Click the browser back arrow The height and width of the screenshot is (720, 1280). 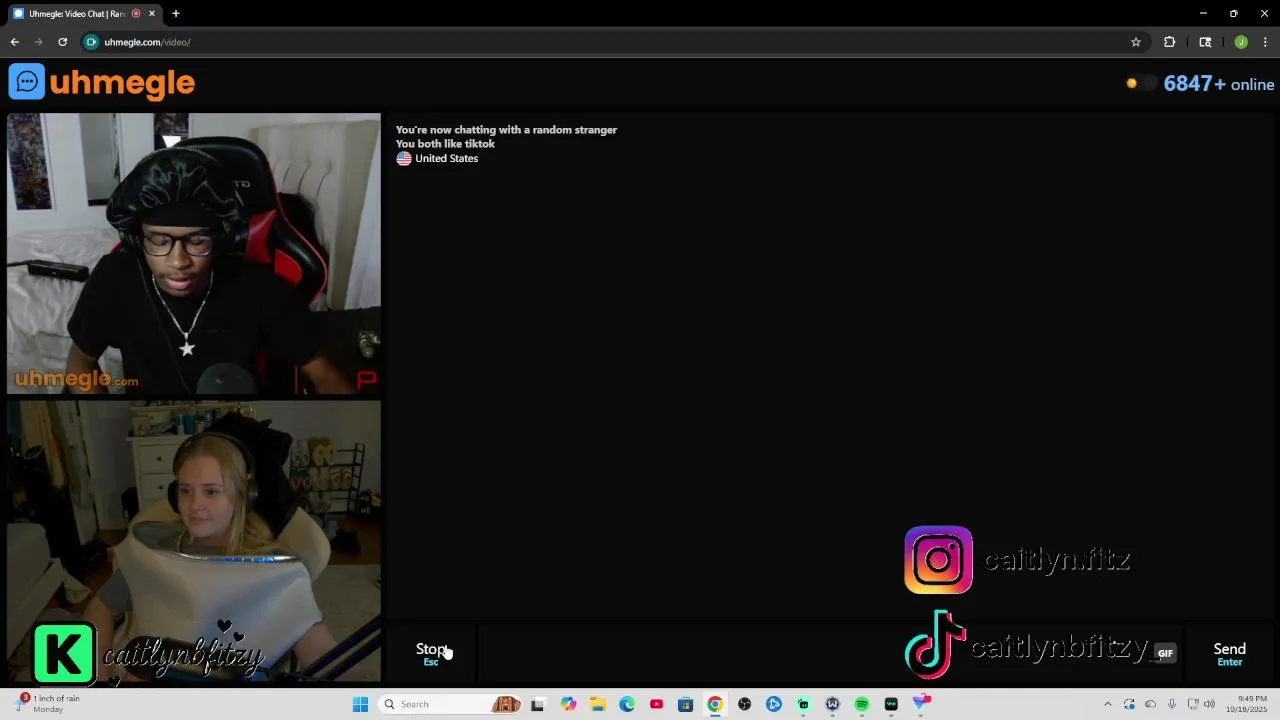pyautogui.click(x=14, y=42)
